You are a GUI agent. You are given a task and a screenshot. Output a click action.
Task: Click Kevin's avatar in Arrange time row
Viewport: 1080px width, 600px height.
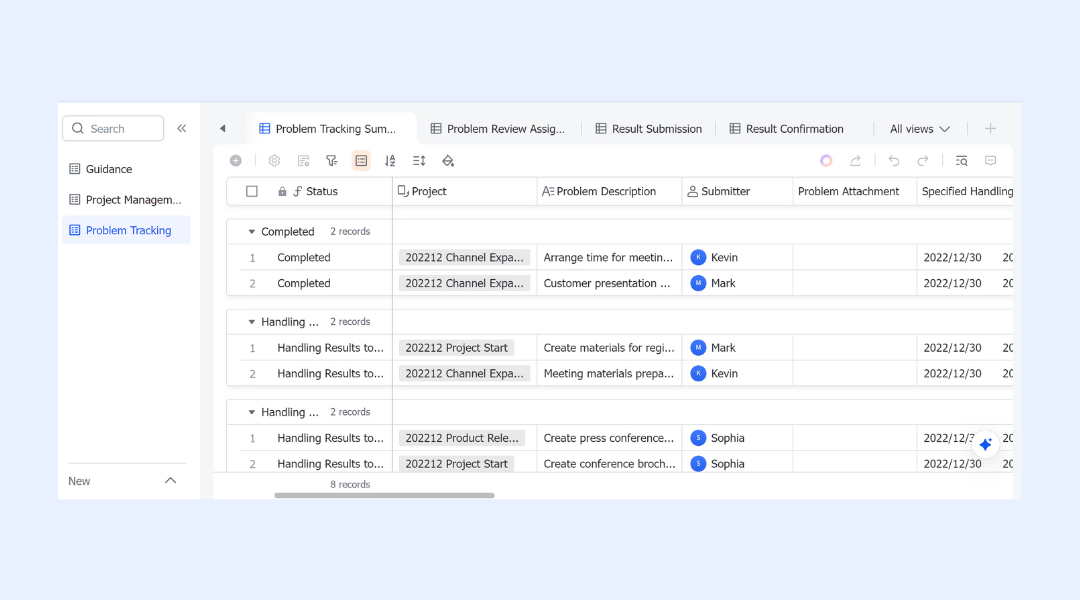pos(698,257)
